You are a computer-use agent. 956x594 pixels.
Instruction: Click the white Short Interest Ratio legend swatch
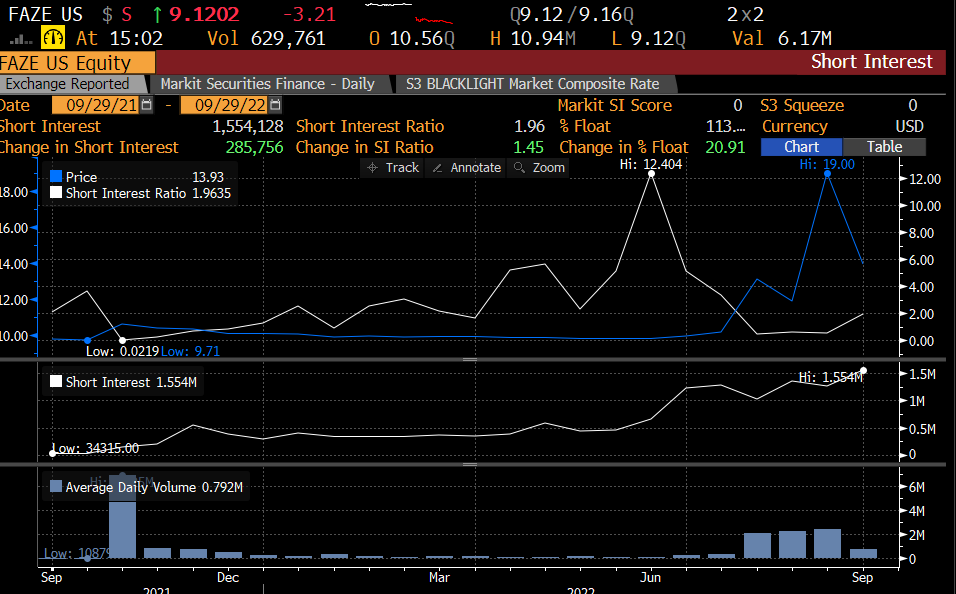pyautogui.click(x=56, y=193)
